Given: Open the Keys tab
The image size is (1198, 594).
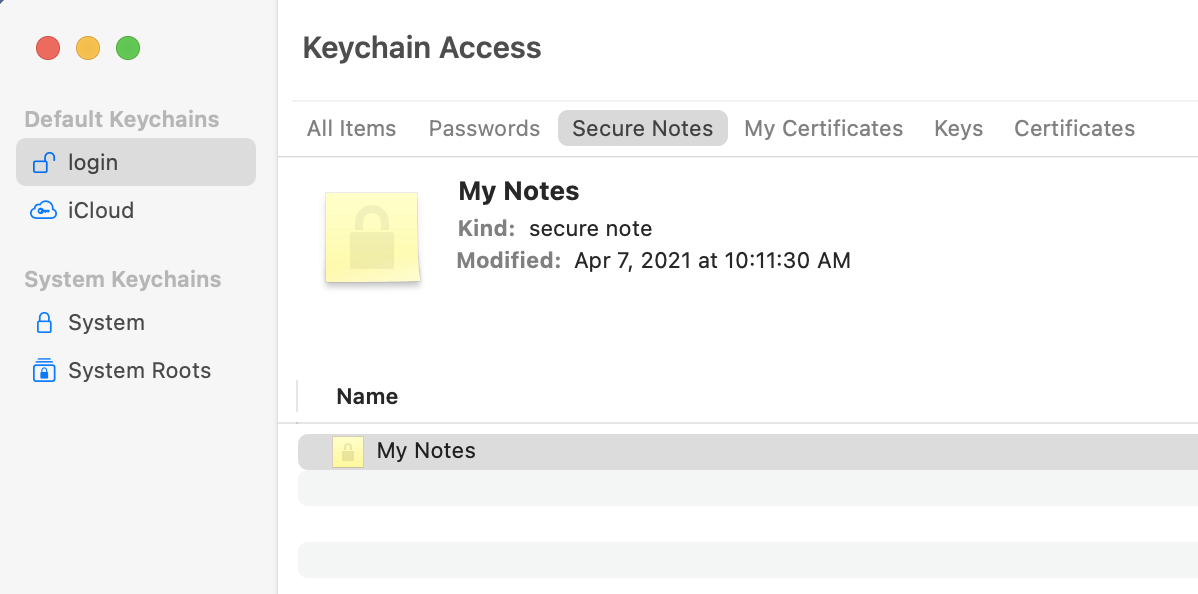Looking at the screenshot, I should click(x=958, y=128).
